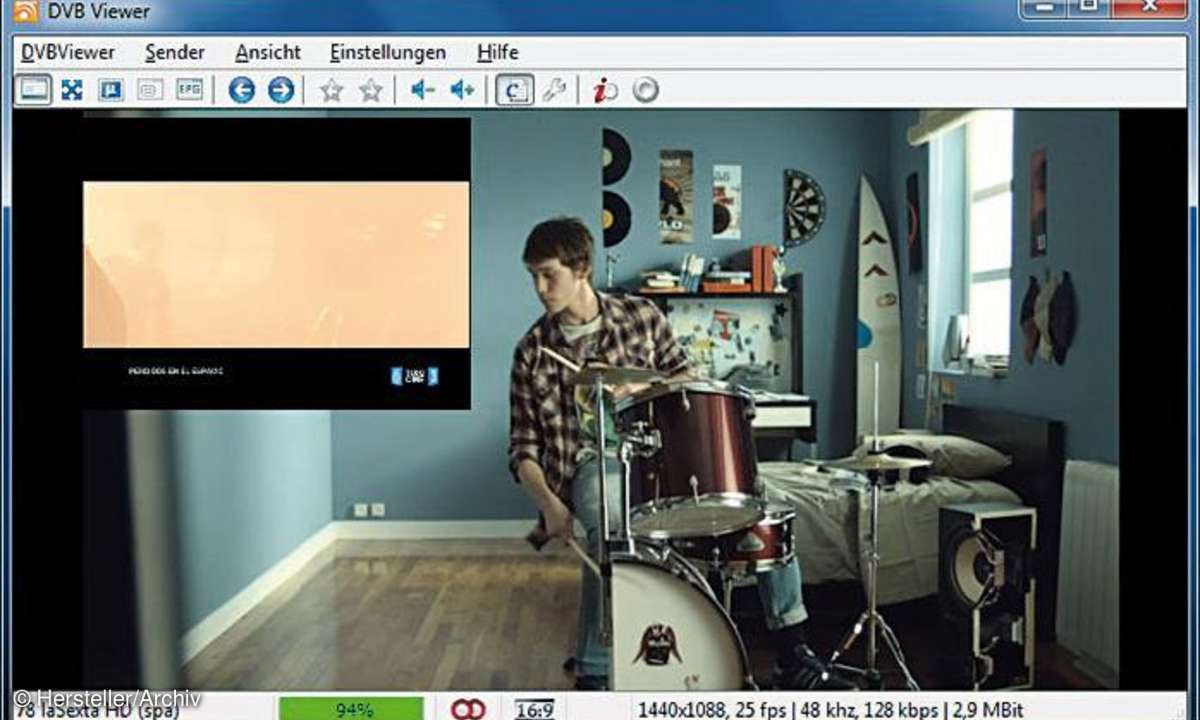1200x720 pixels.
Task: Open the picture-in-picture toolbar icon
Action: point(111,90)
